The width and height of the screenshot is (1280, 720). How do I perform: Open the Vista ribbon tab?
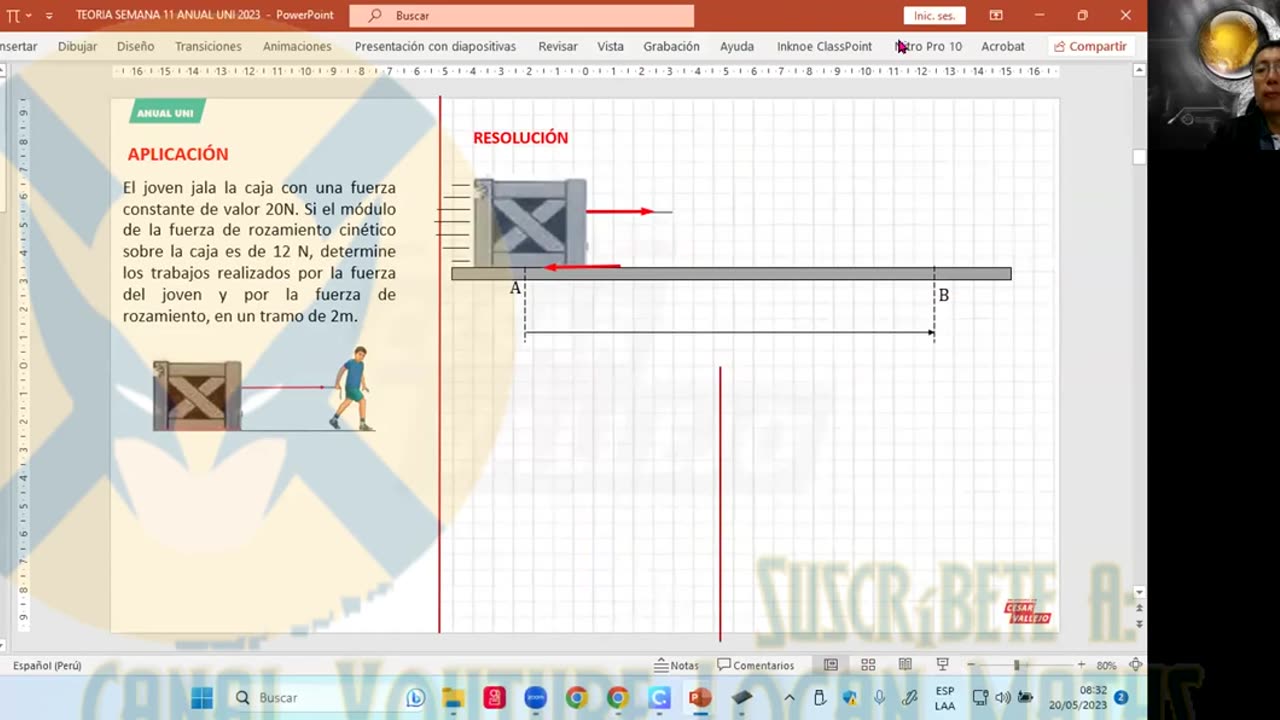(x=610, y=46)
